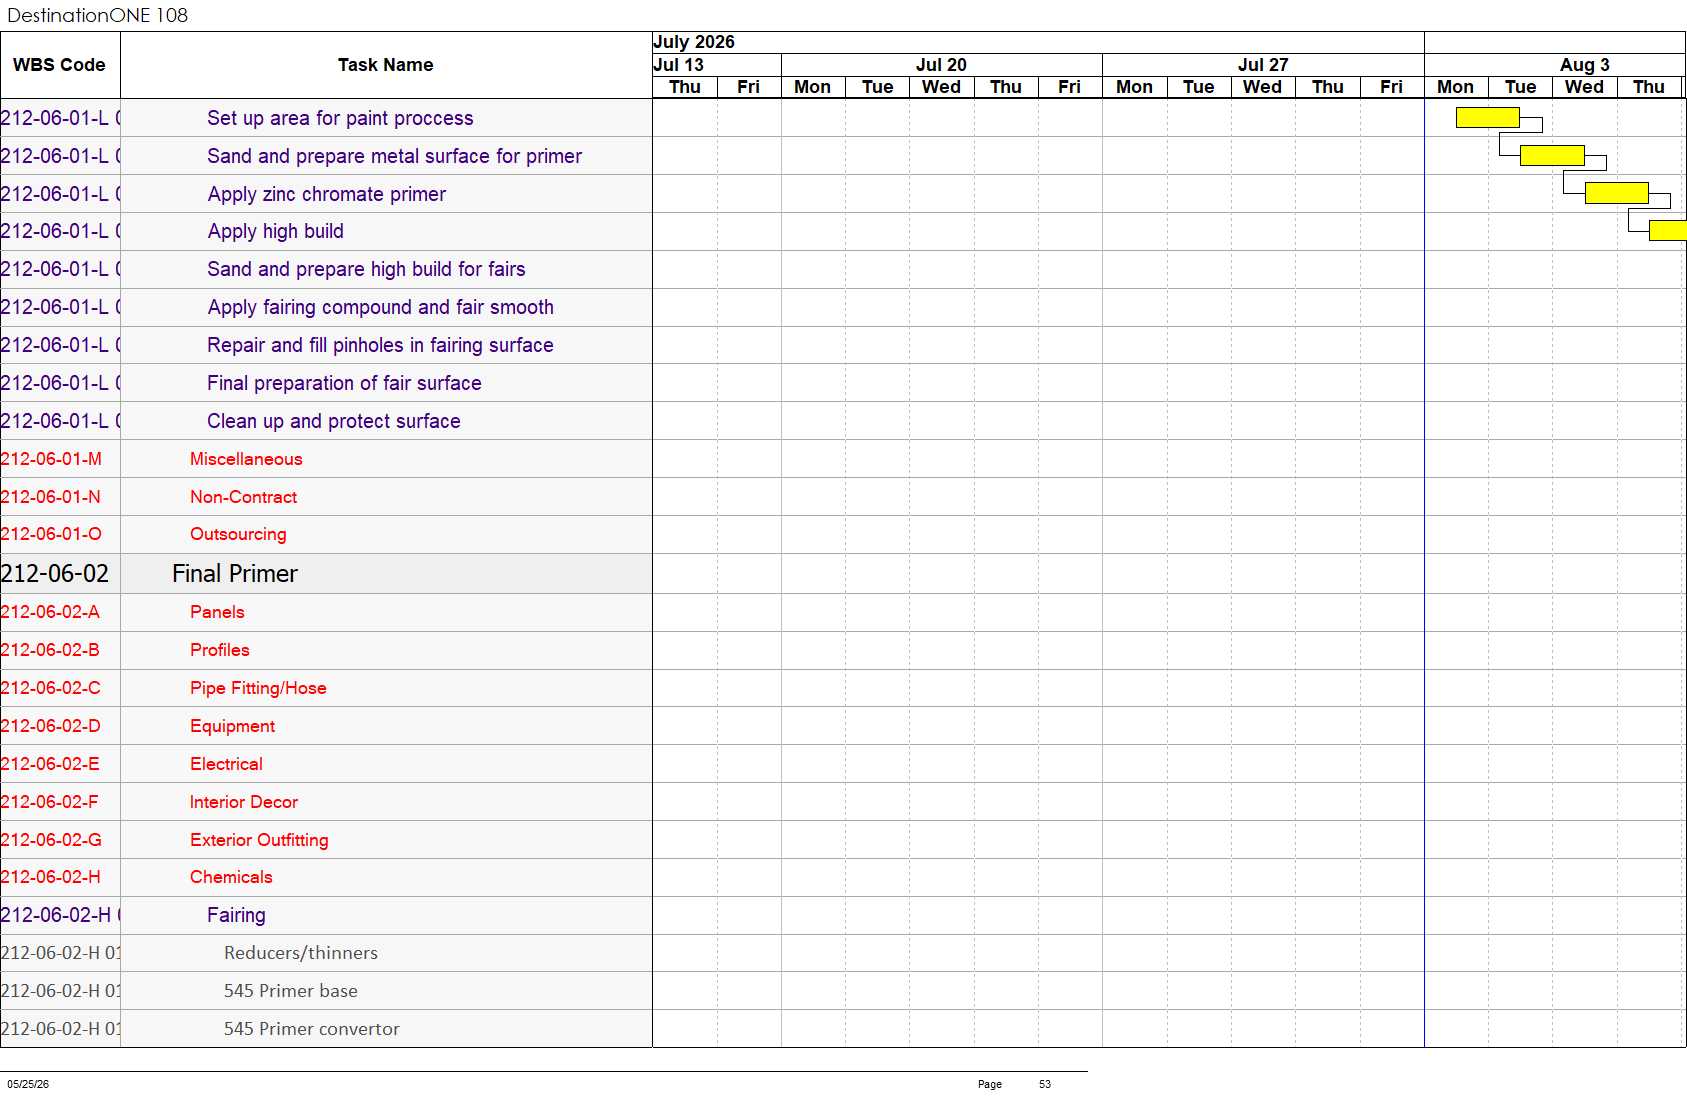Click the 'Reducers/thinners' item

301,953
